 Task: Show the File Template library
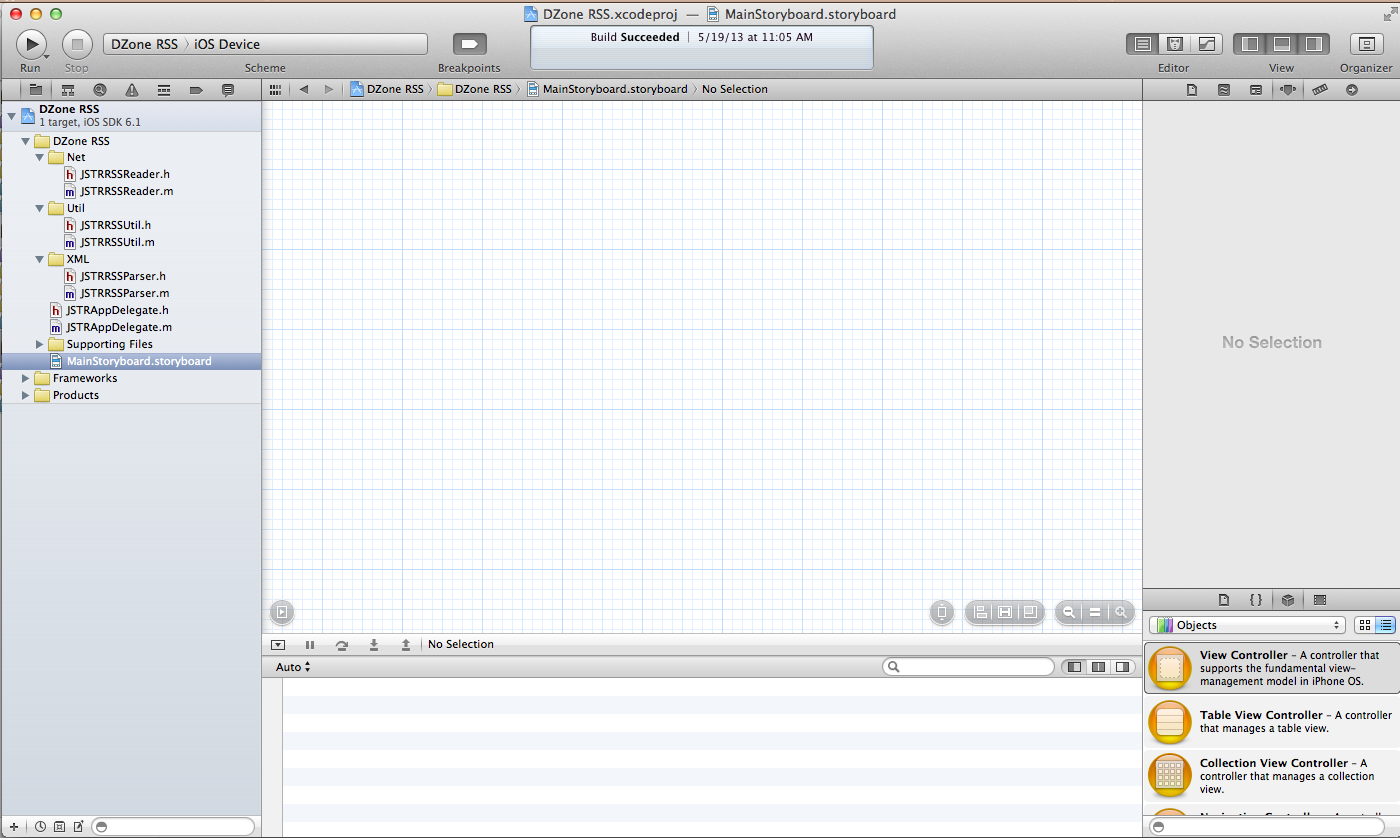(x=1224, y=600)
